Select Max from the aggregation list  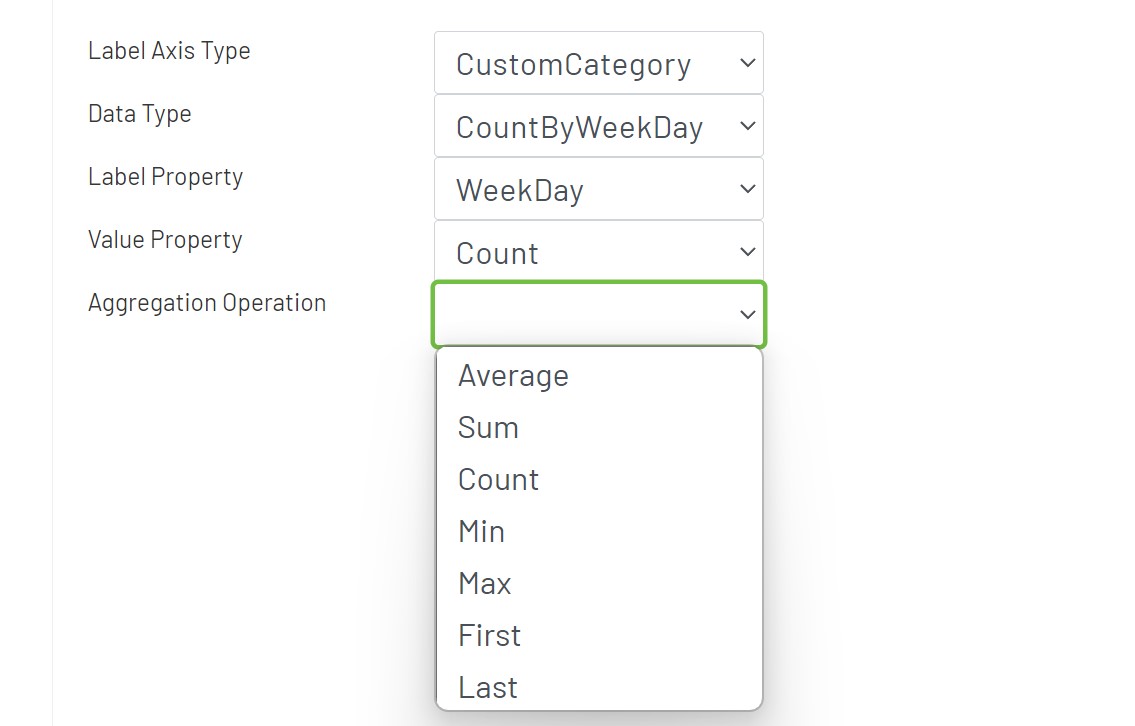pos(484,583)
